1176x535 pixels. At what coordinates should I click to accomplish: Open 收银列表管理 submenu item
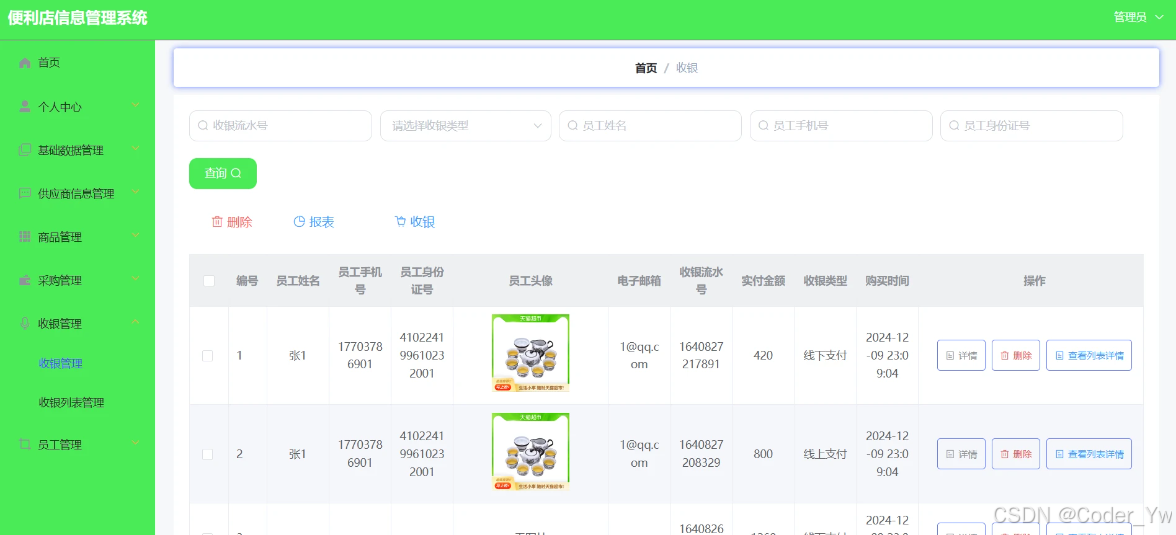71,403
